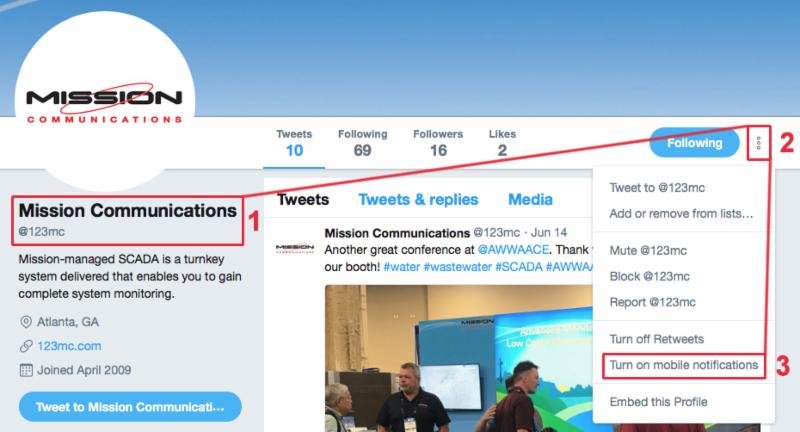Turn off Retweets for this account

657,339
